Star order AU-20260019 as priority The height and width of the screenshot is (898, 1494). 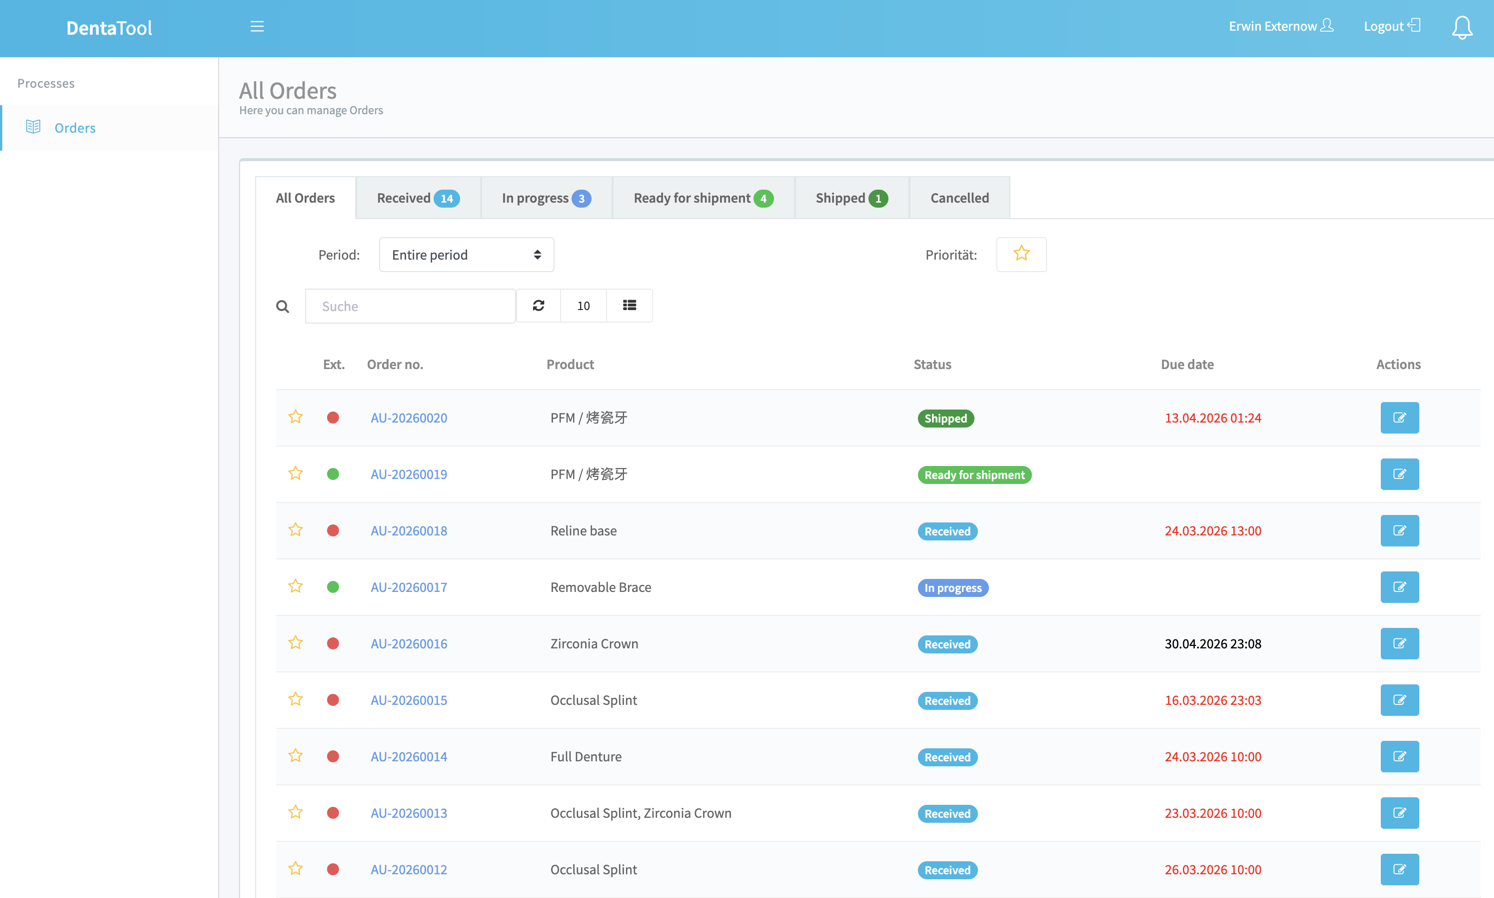[295, 474]
